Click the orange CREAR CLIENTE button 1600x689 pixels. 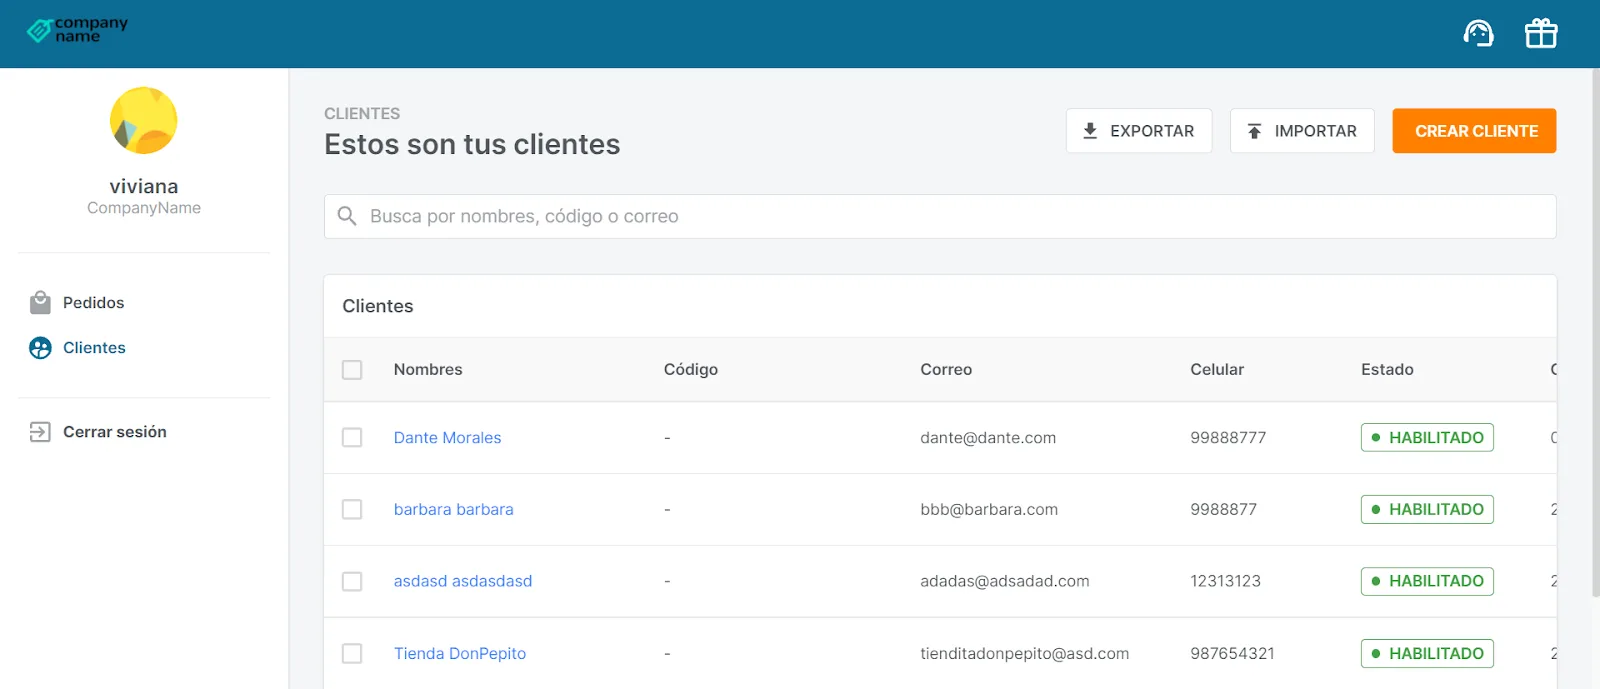tap(1475, 131)
